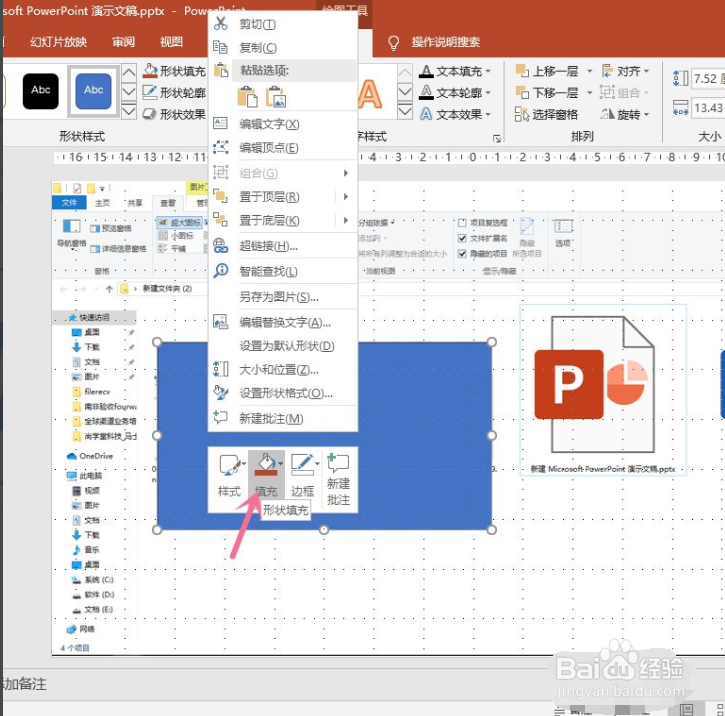The image size is (725, 716).
Task: Click the Format Shape paint icon
Action: (221, 393)
